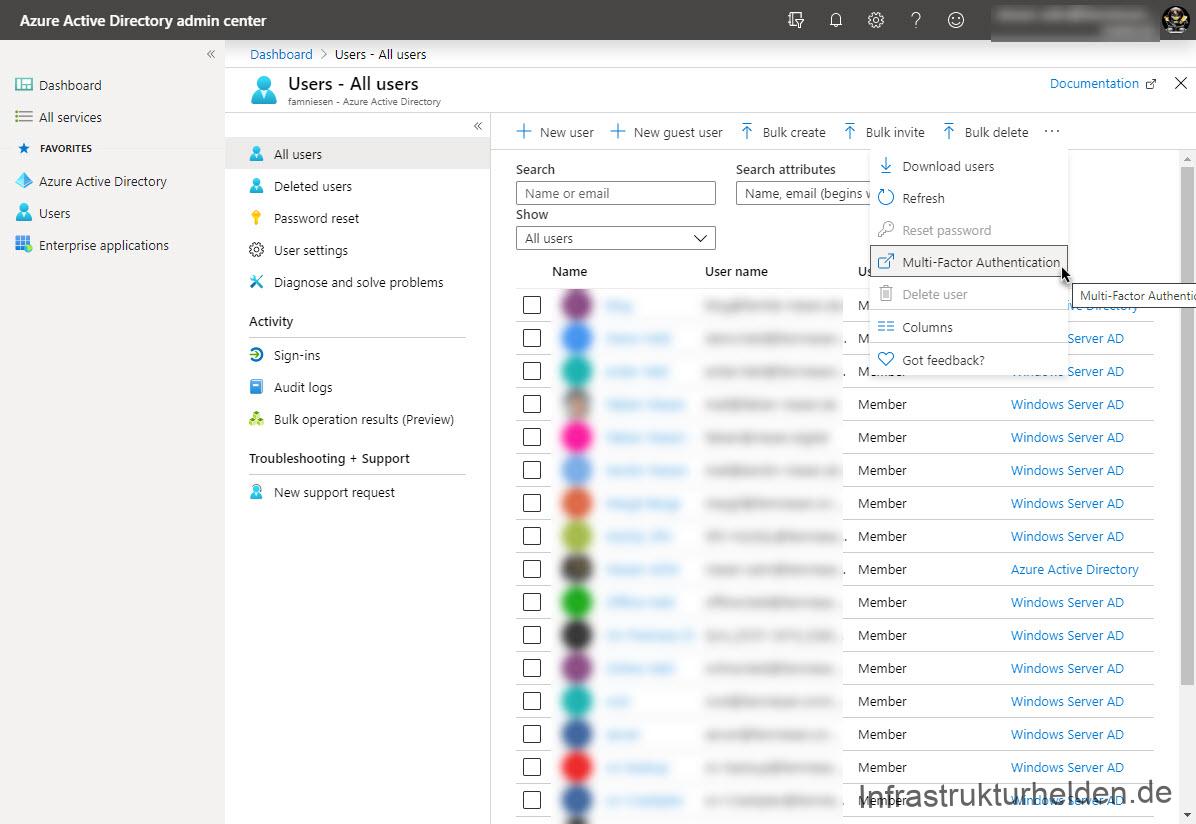Collapse the Users blade menu
Screen dimensions: 1196x824
pyautogui.click(x=477, y=126)
